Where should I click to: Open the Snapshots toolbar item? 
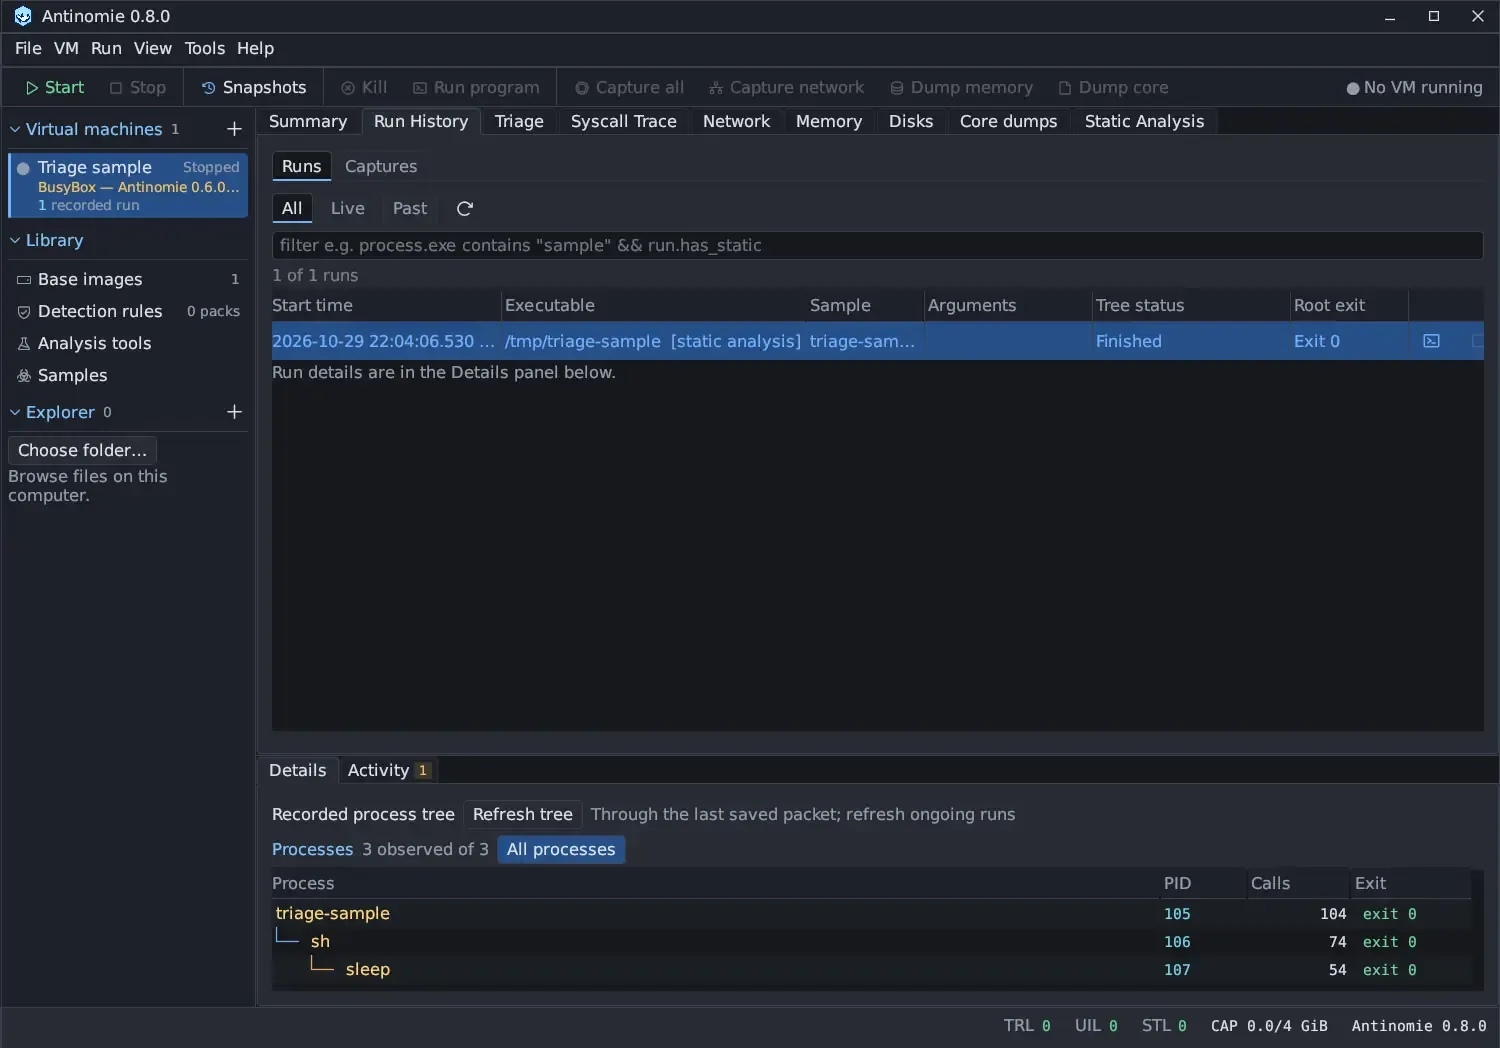pyautogui.click(x=254, y=87)
